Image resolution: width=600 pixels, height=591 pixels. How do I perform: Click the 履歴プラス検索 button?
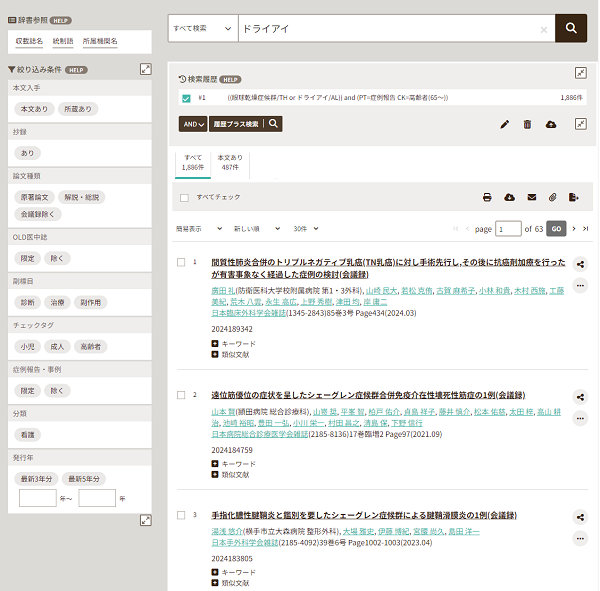point(246,124)
